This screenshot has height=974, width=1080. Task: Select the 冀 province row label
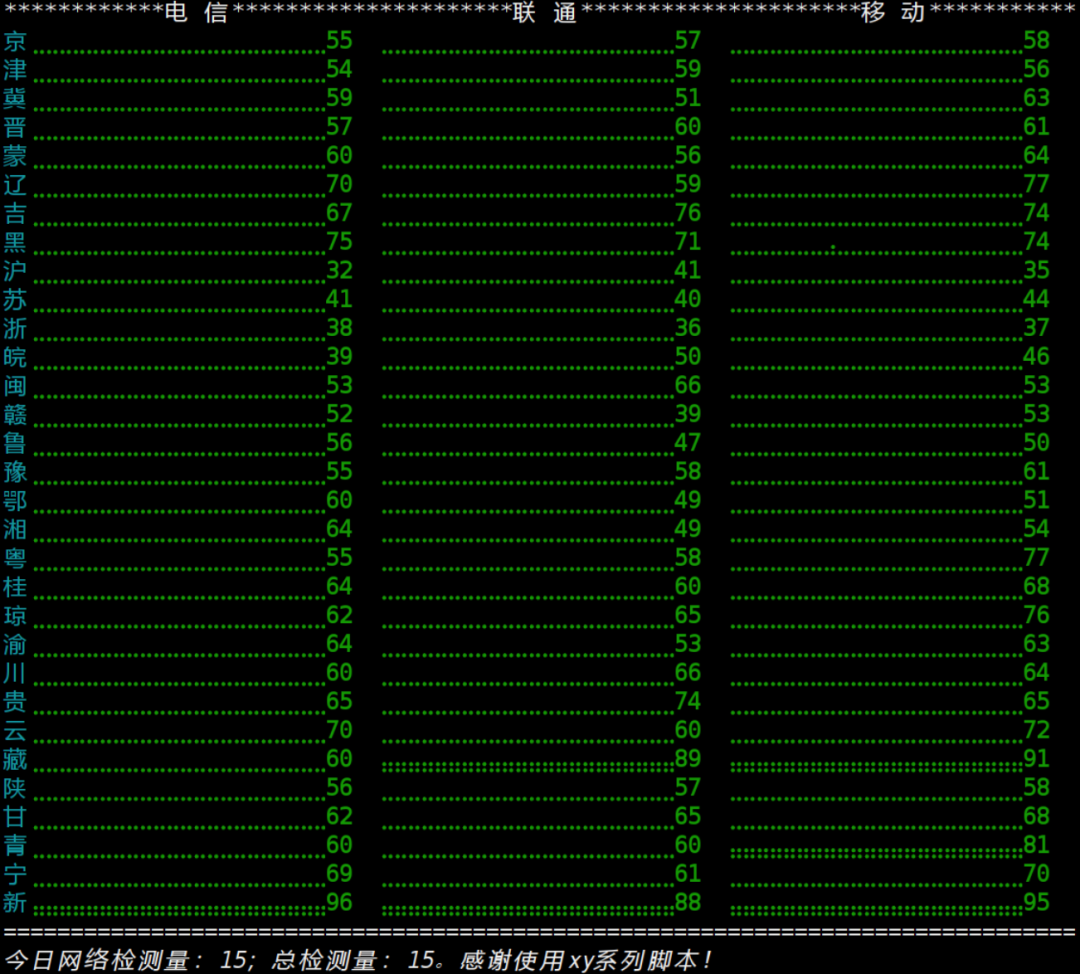pos(15,99)
